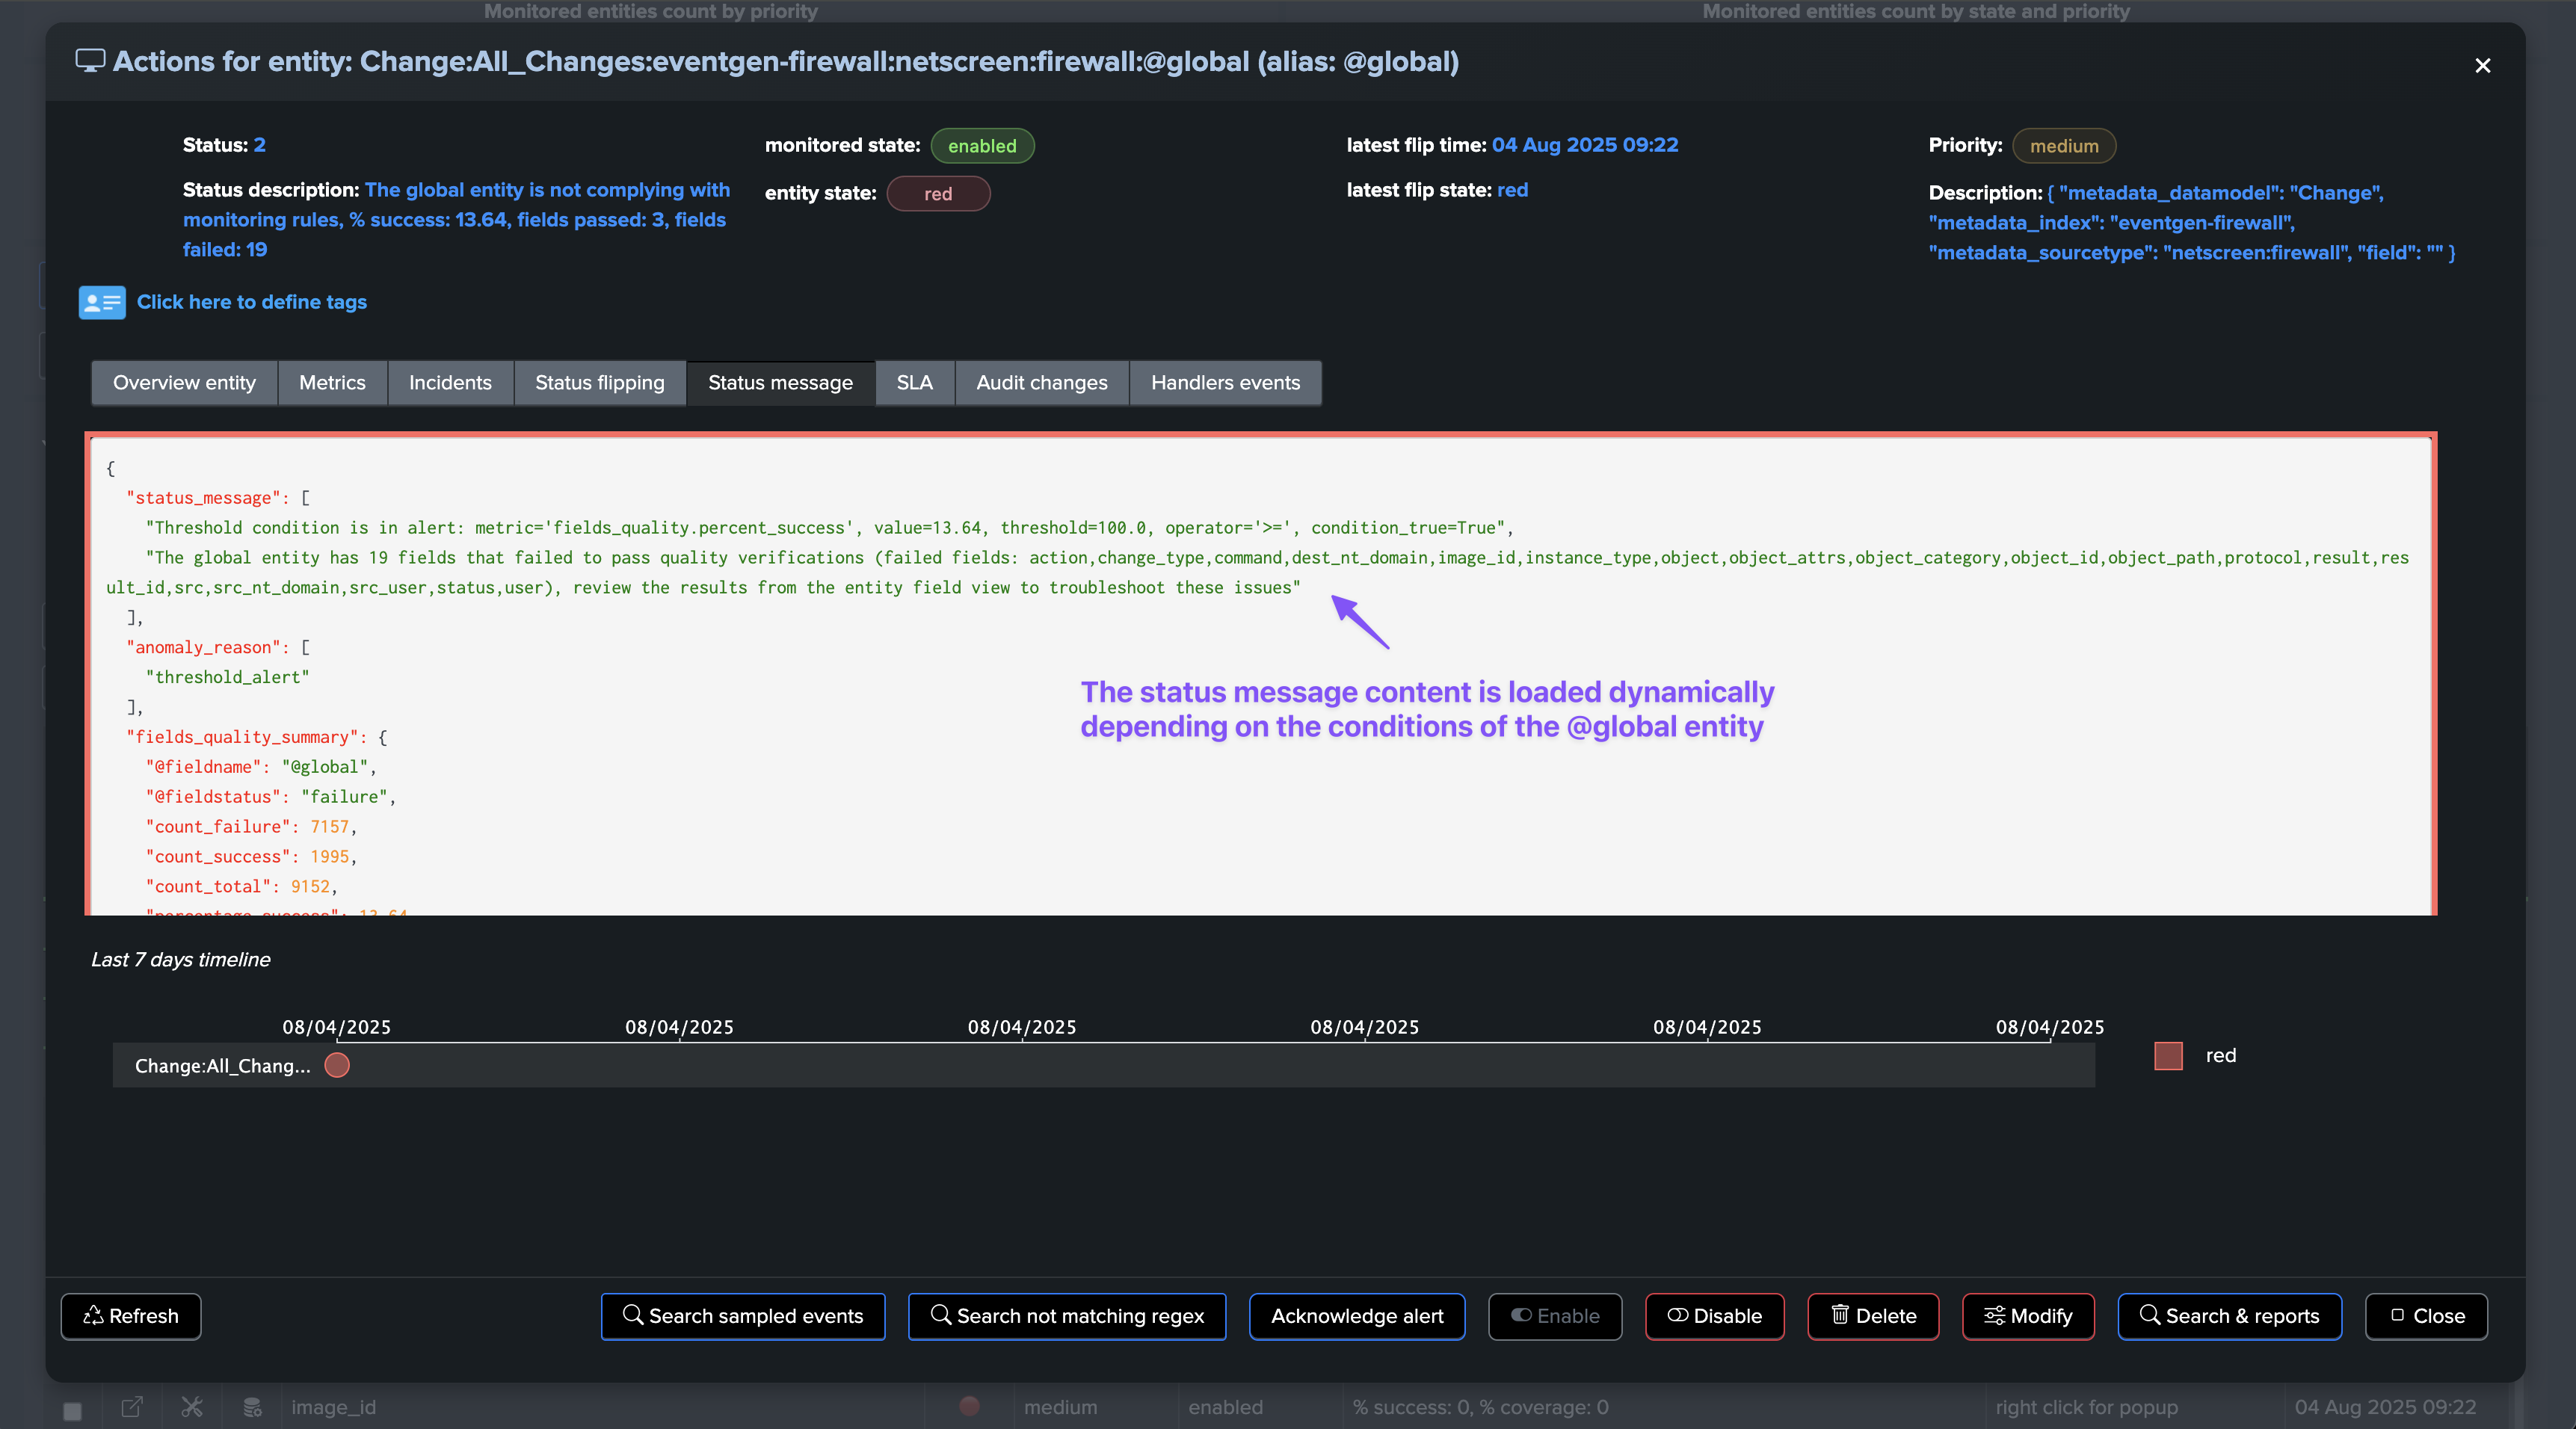Click magnifier icon on Search not matching regex
Viewport: 2576px width, 1429px height.
(941, 1314)
